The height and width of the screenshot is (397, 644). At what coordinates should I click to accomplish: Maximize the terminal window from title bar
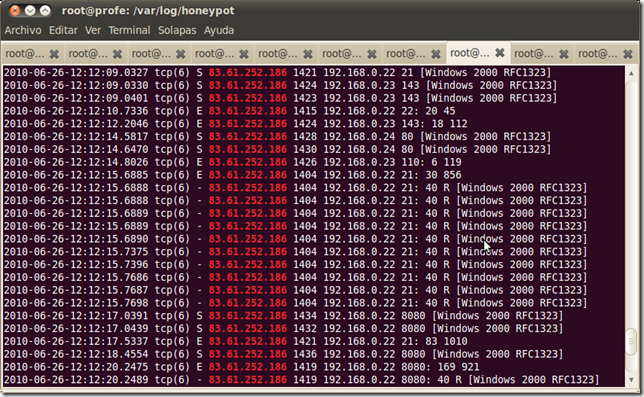coord(45,10)
